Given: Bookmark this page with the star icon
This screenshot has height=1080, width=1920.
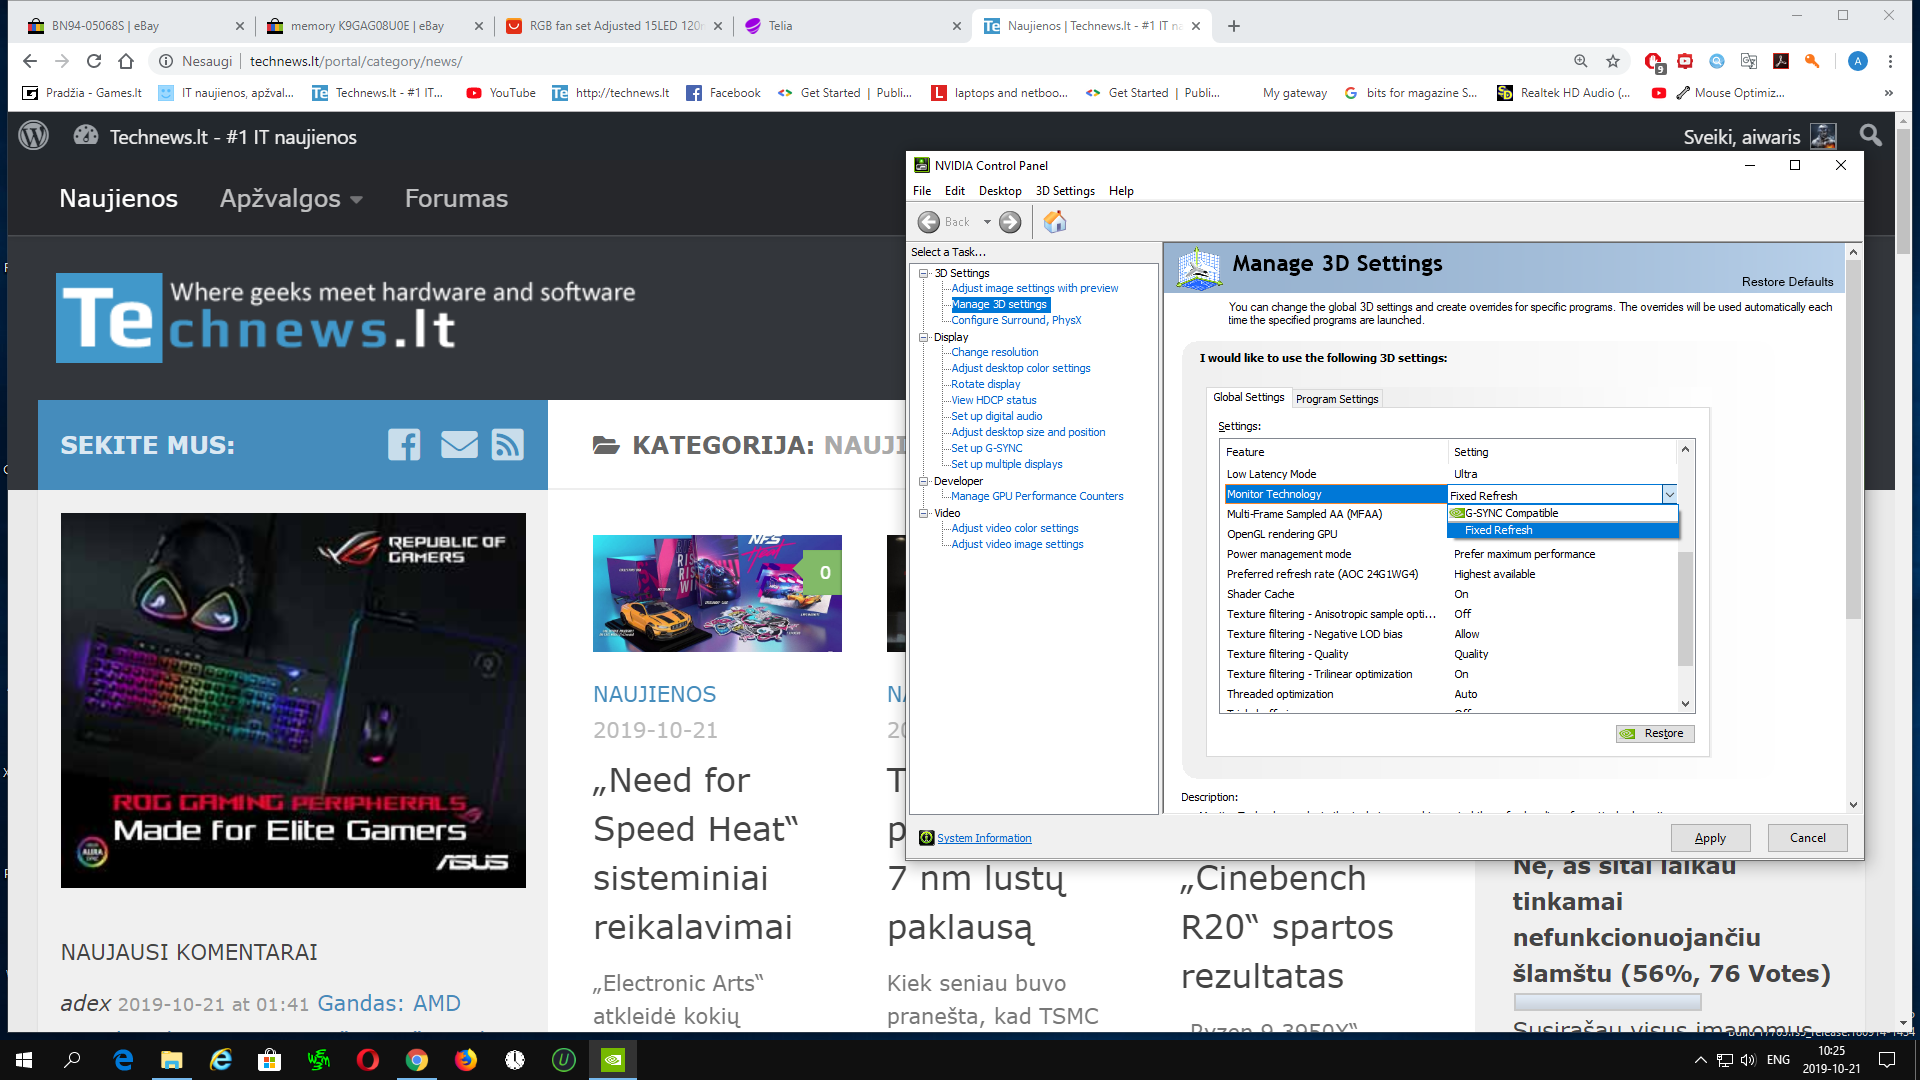Looking at the screenshot, I should coord(1613,61).
